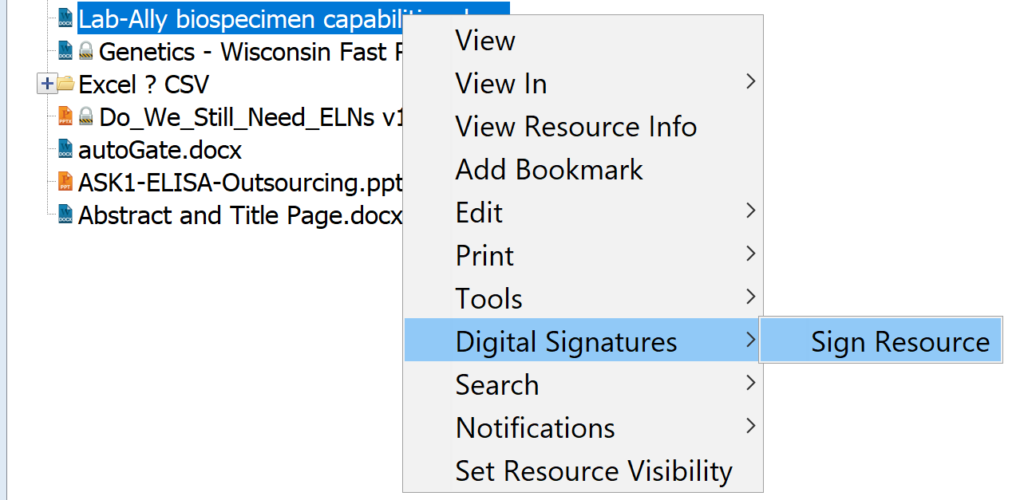Open the Edit submenu
1024x500 pixels.
(x=479, y=213)
